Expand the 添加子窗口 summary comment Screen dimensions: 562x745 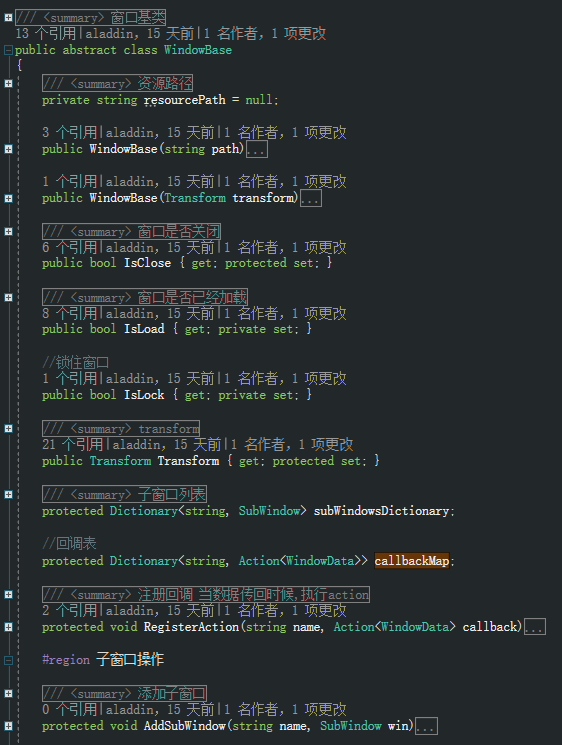8,694
